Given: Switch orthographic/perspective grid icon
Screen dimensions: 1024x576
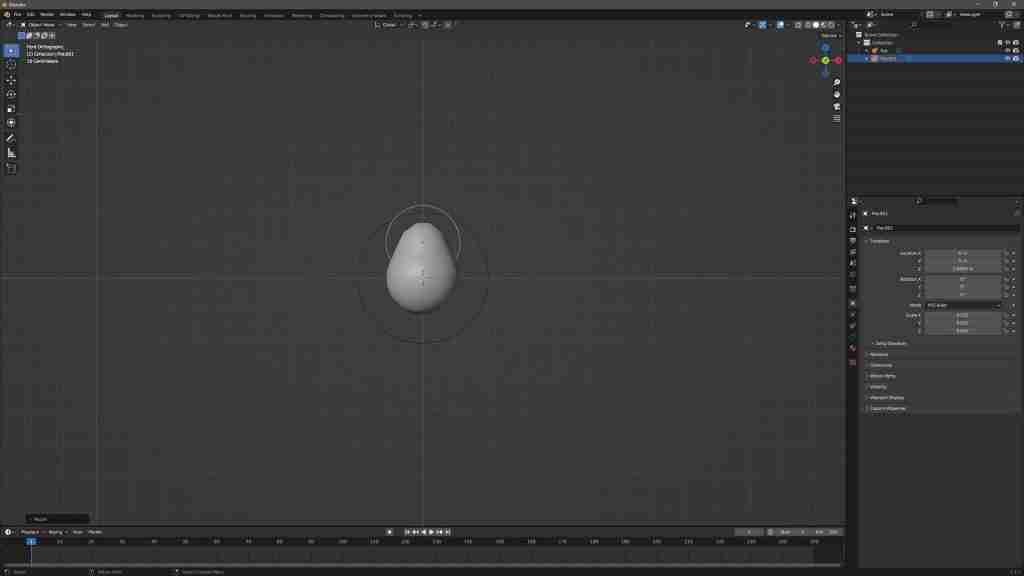Looking at the screenshot, I should [x=837, y=118].
